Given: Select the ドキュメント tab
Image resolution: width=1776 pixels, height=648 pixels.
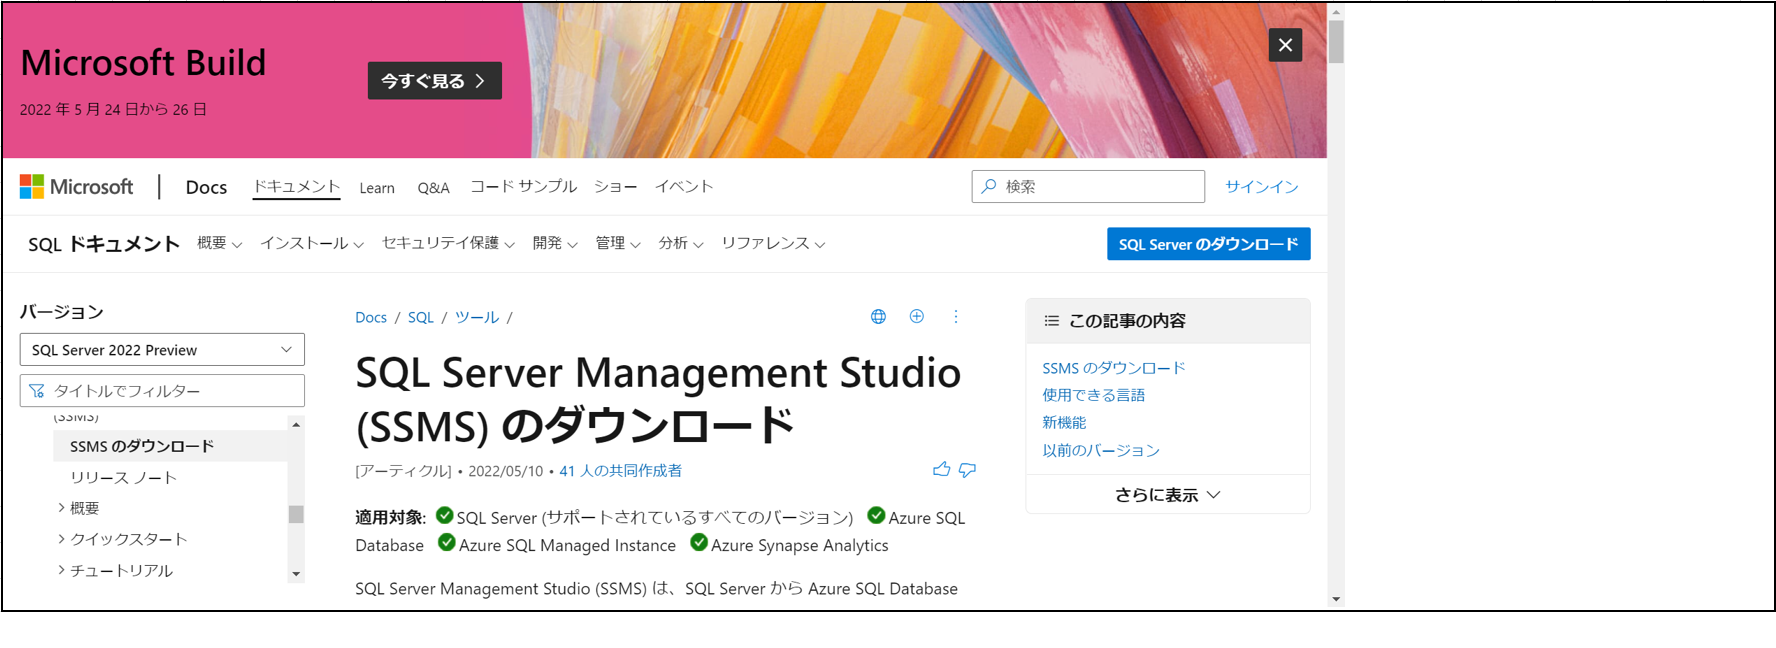Looking at the screenshot, I should tap(296, 187).
